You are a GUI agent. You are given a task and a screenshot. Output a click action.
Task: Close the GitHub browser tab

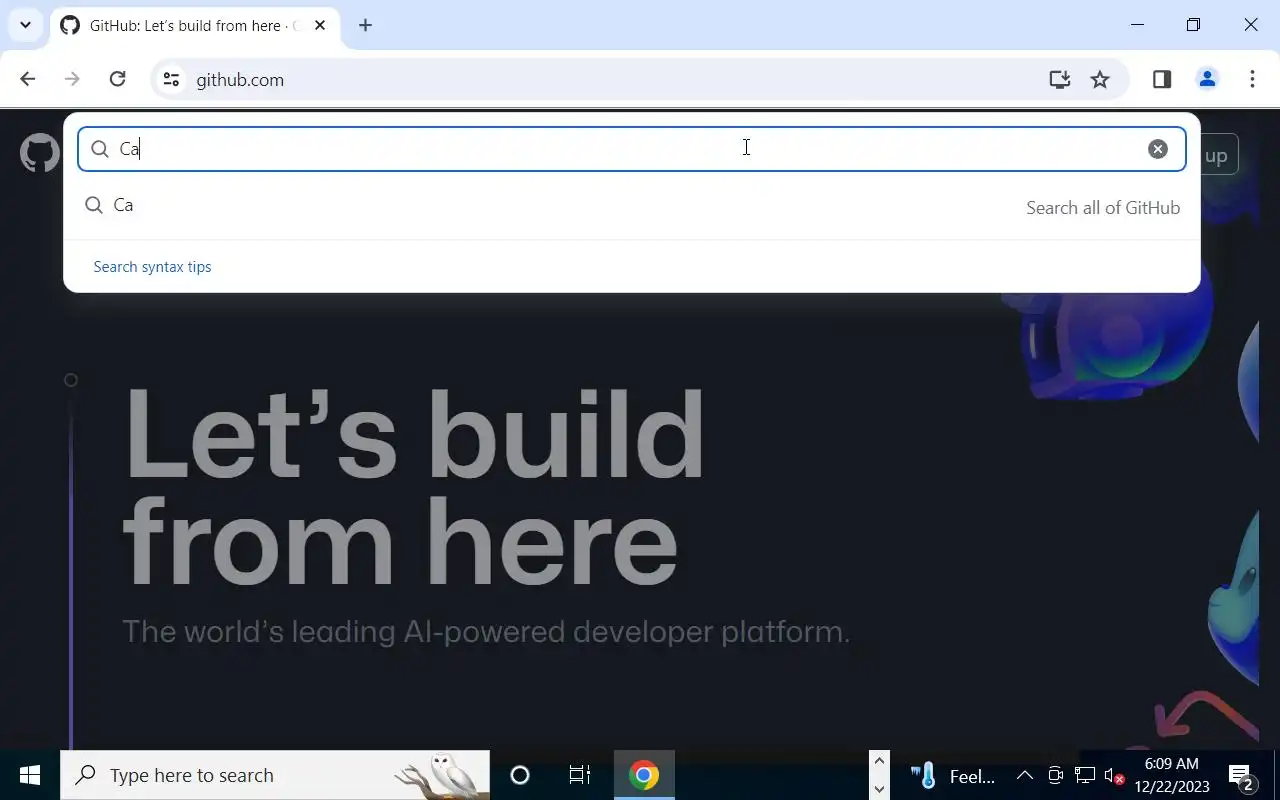click(x=320, y=25)
